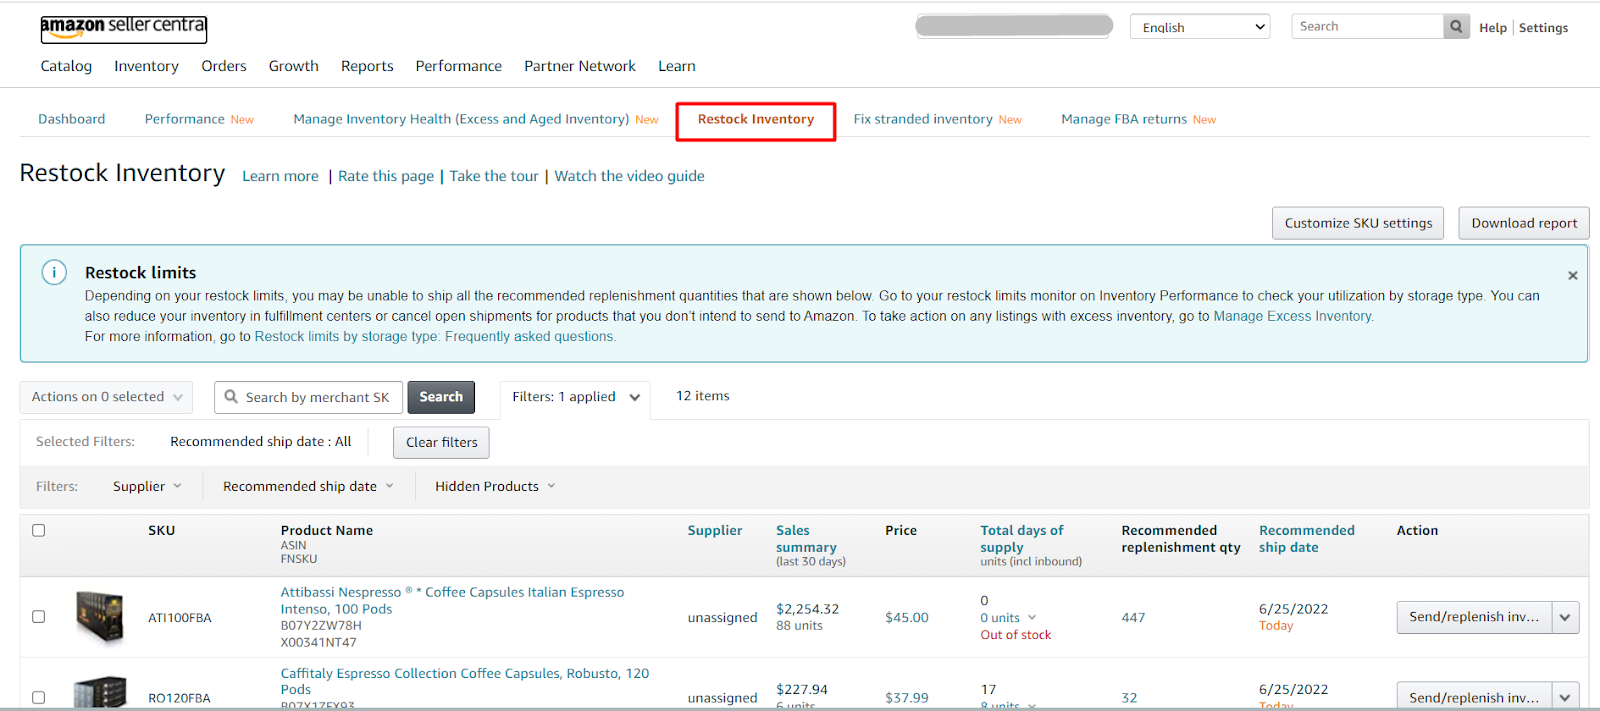Open Manage Excess Inventory link
Image resolution: width=1600 pixels, height=711 pixels.
[1292, 316]
